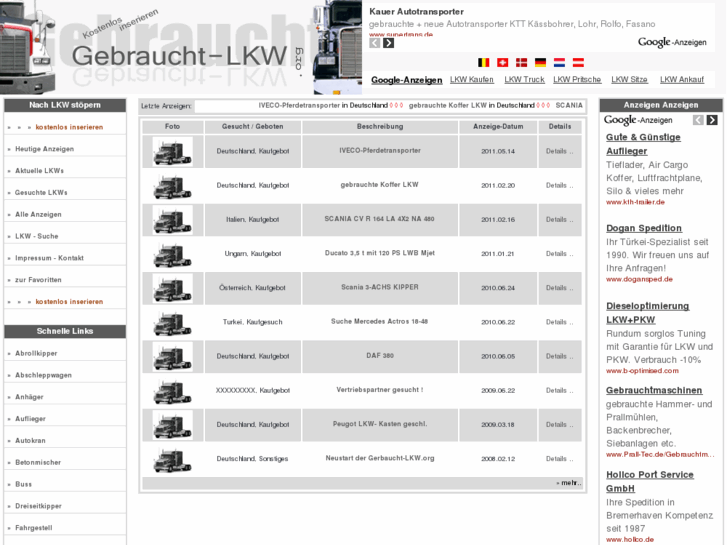Image resolution: width=727 pixels, height=545 pixels.
Task: Open truck thumbnail for DAF 380 listing
Action: [172, 356]
